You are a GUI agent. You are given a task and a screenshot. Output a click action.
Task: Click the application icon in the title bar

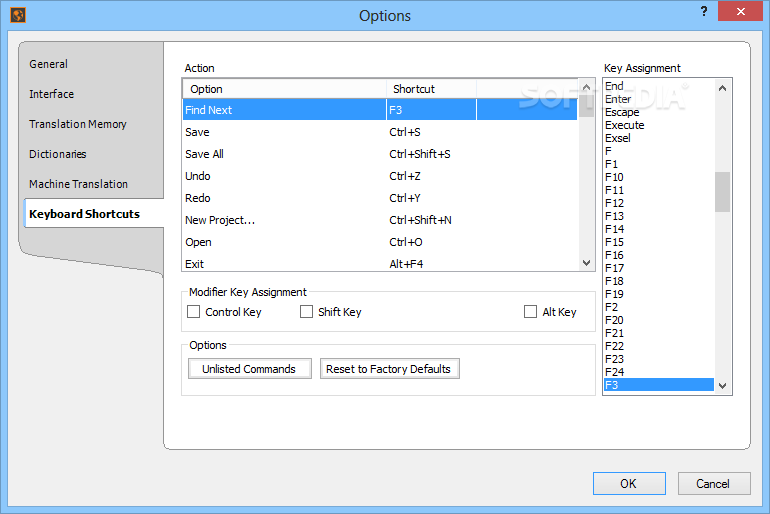18,15
